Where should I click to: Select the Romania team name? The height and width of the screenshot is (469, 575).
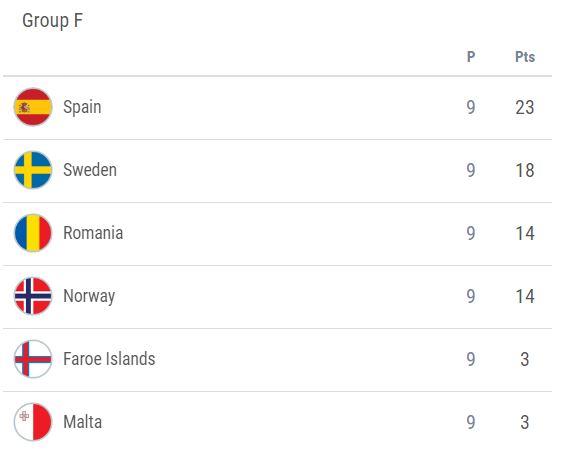tap(93, 233)
